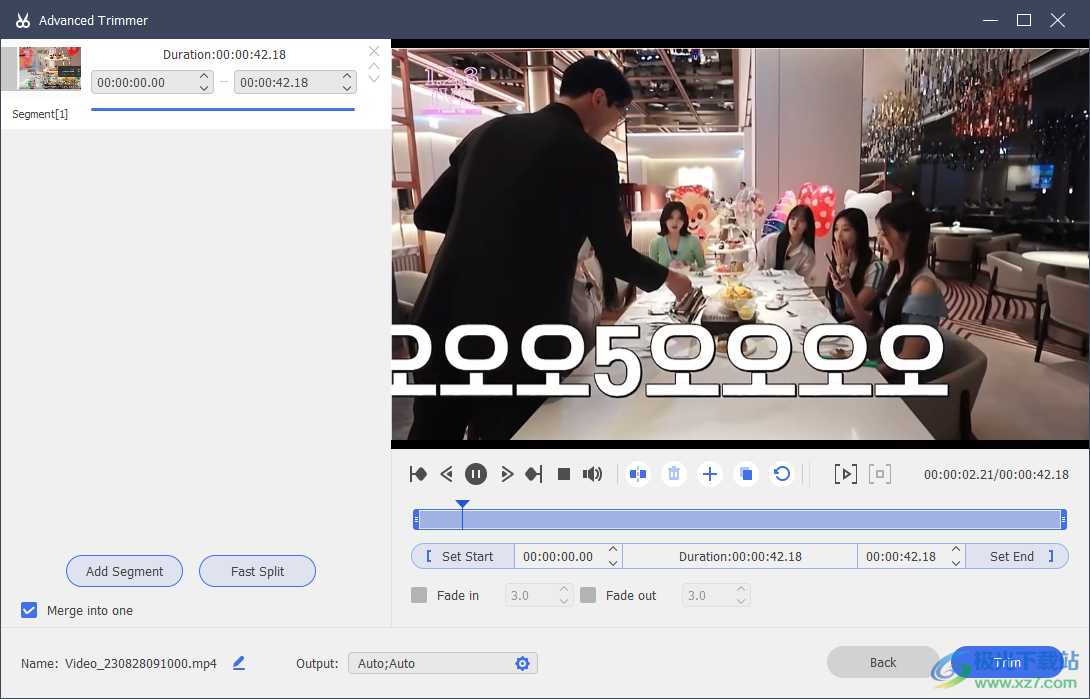The height and width of the screenshot is (699, 1090).
Task: Mute the volume speaker icon
Action: [x=592, y=474]
